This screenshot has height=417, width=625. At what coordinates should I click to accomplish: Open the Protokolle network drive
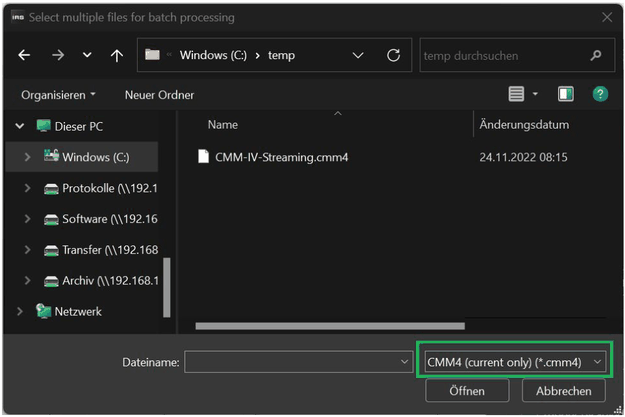coord(101,188)
